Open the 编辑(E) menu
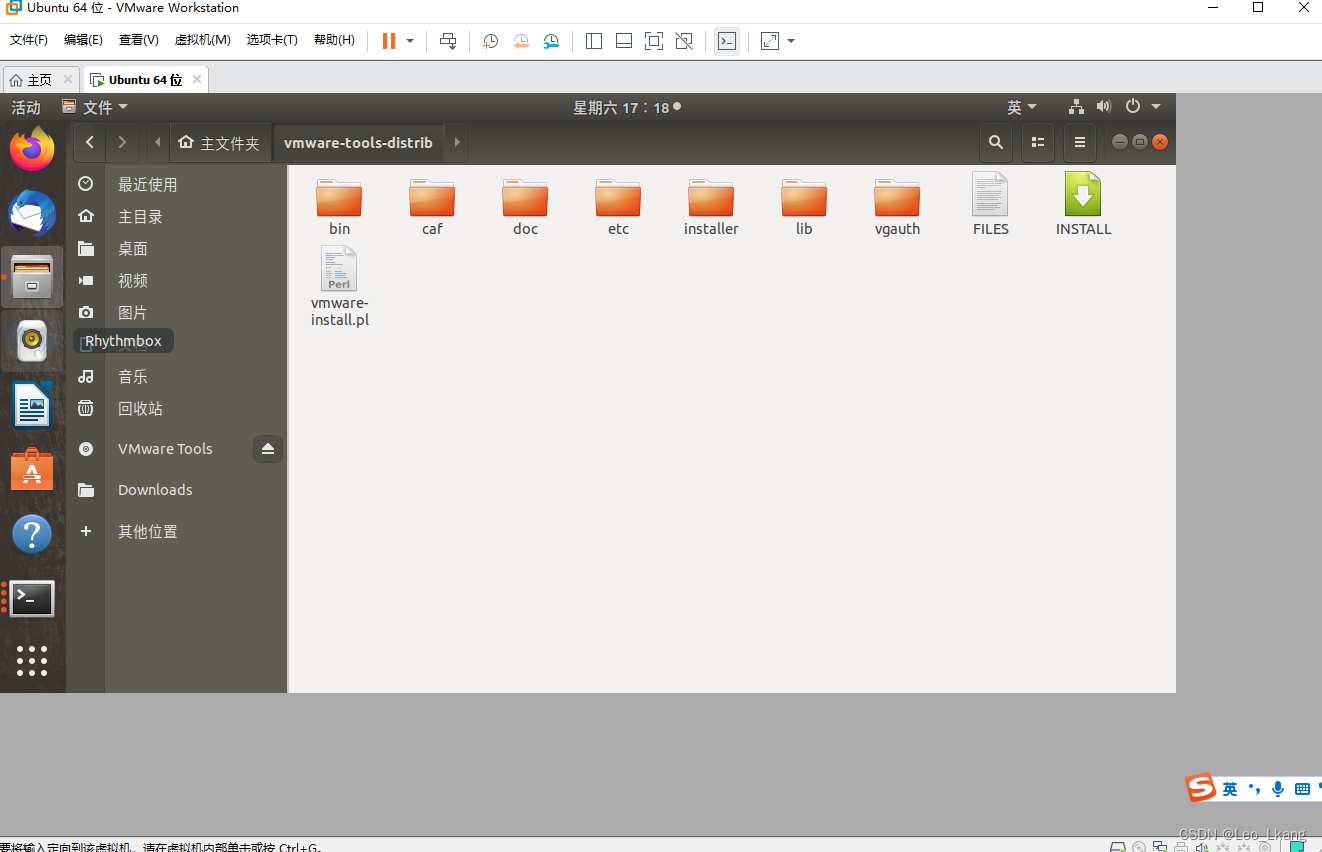The width and height of the screenshot is (1322, 852). (83, 40)
